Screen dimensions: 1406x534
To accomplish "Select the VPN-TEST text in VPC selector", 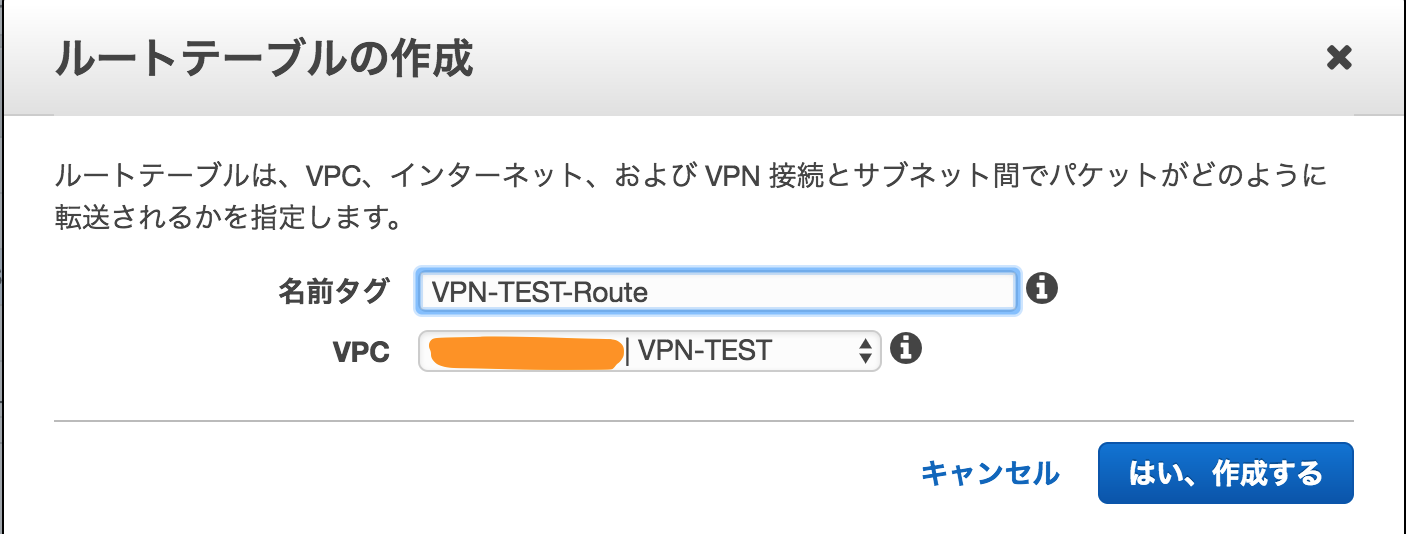I will (705, 350).
